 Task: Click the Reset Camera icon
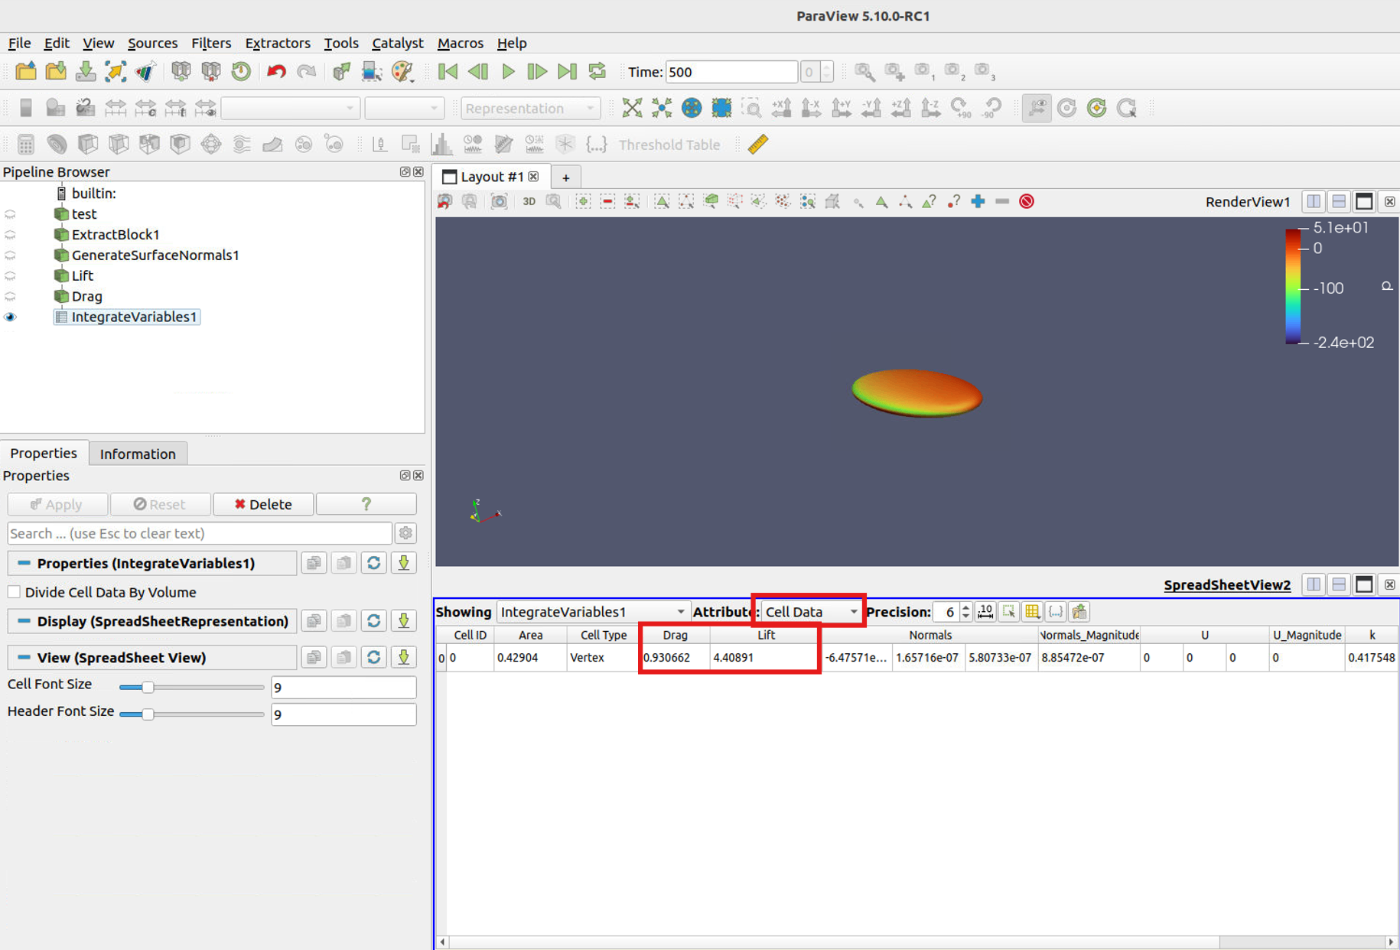tap(632, 108)
